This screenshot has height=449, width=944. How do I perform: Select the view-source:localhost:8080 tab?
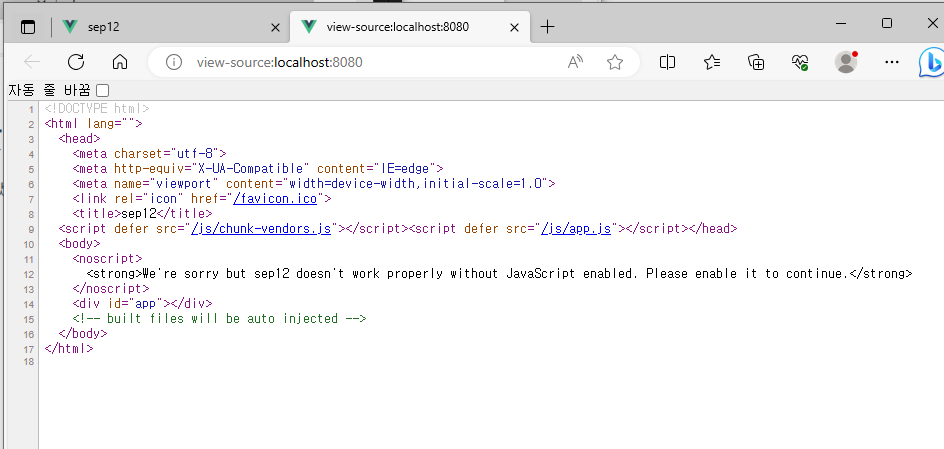pyautogui.click(x=411, y=27)
